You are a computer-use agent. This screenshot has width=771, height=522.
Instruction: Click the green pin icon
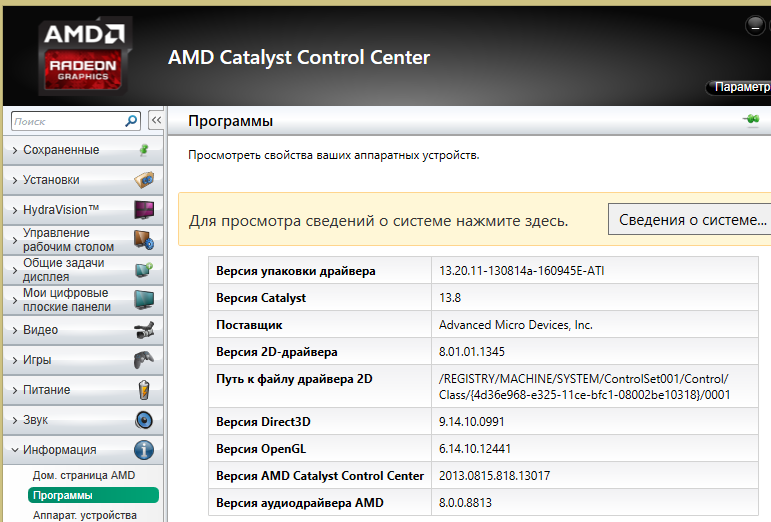tap(751, 121)
